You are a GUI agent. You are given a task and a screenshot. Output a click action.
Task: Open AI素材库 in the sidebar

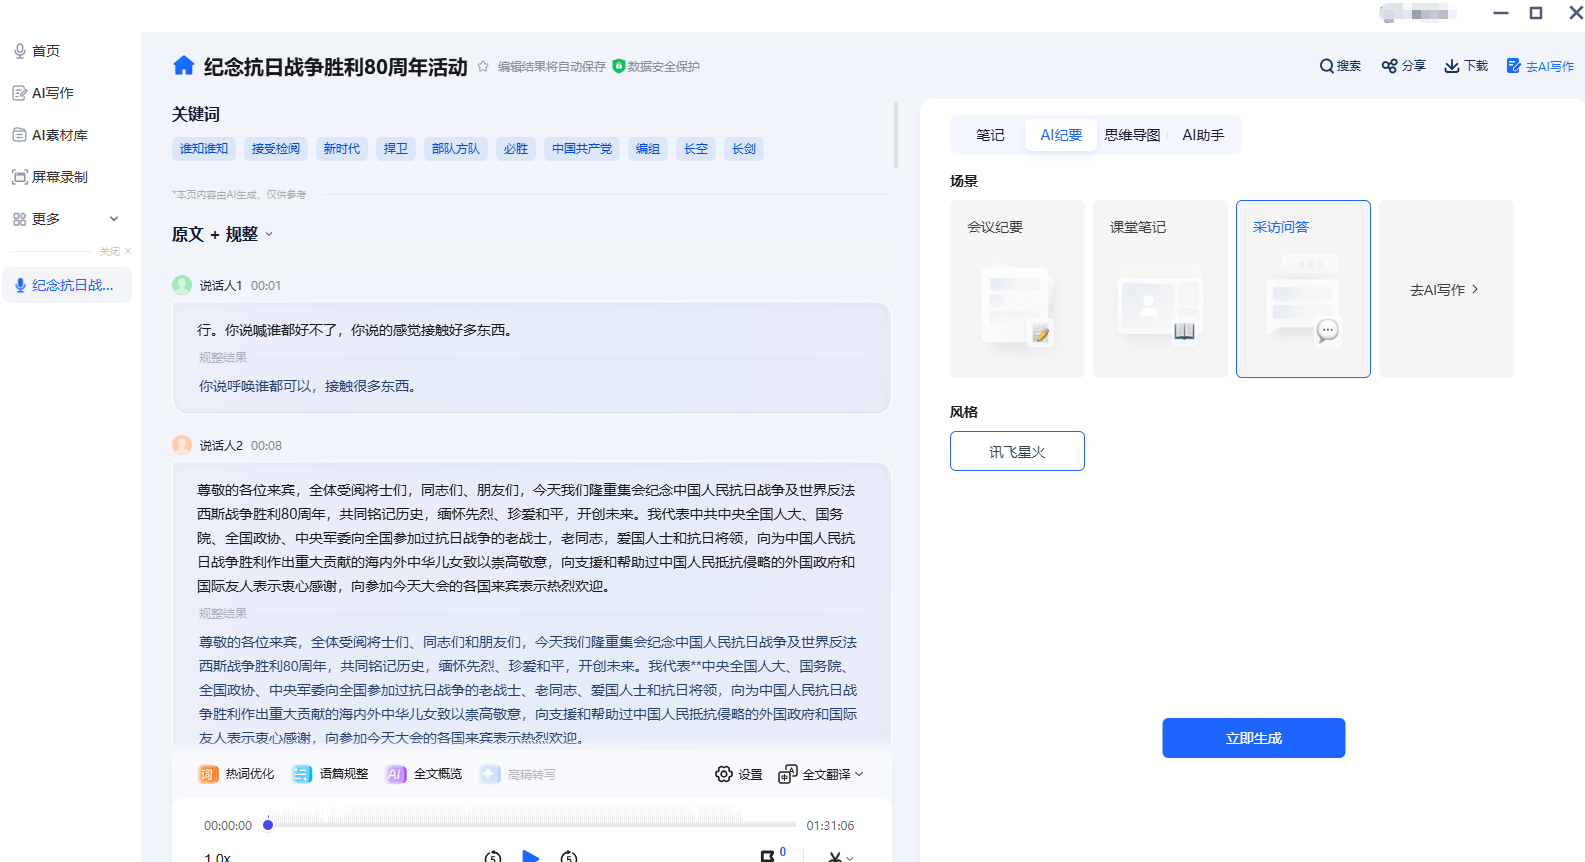tap(50, 135)
